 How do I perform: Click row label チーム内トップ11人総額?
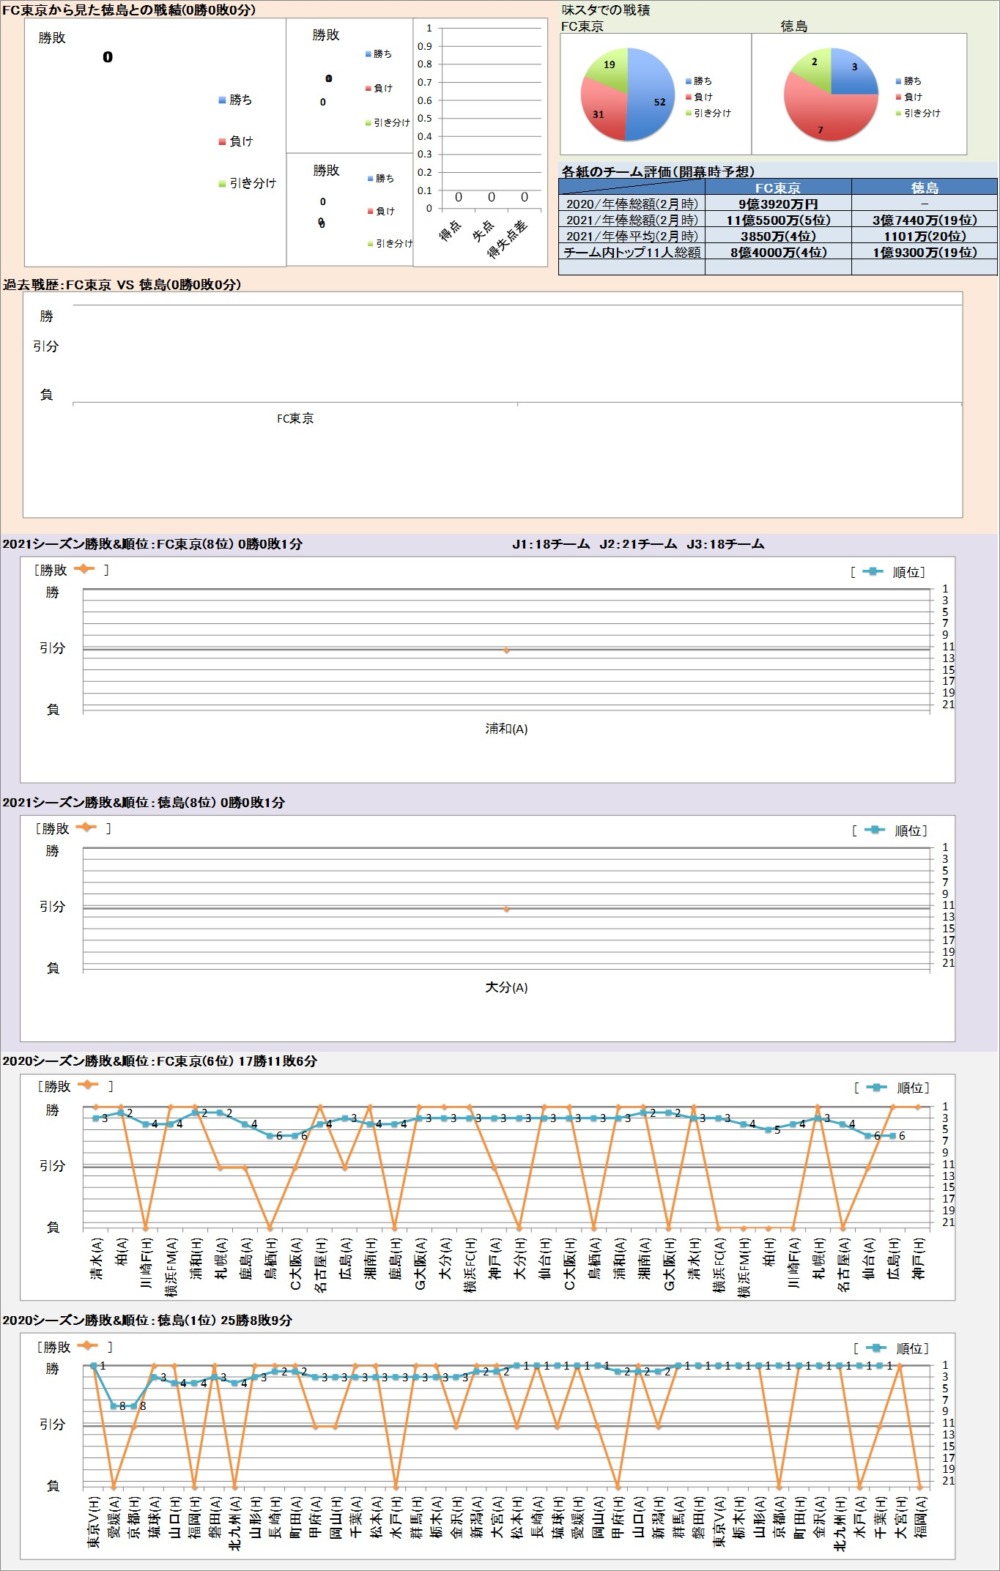pos(632,252)
